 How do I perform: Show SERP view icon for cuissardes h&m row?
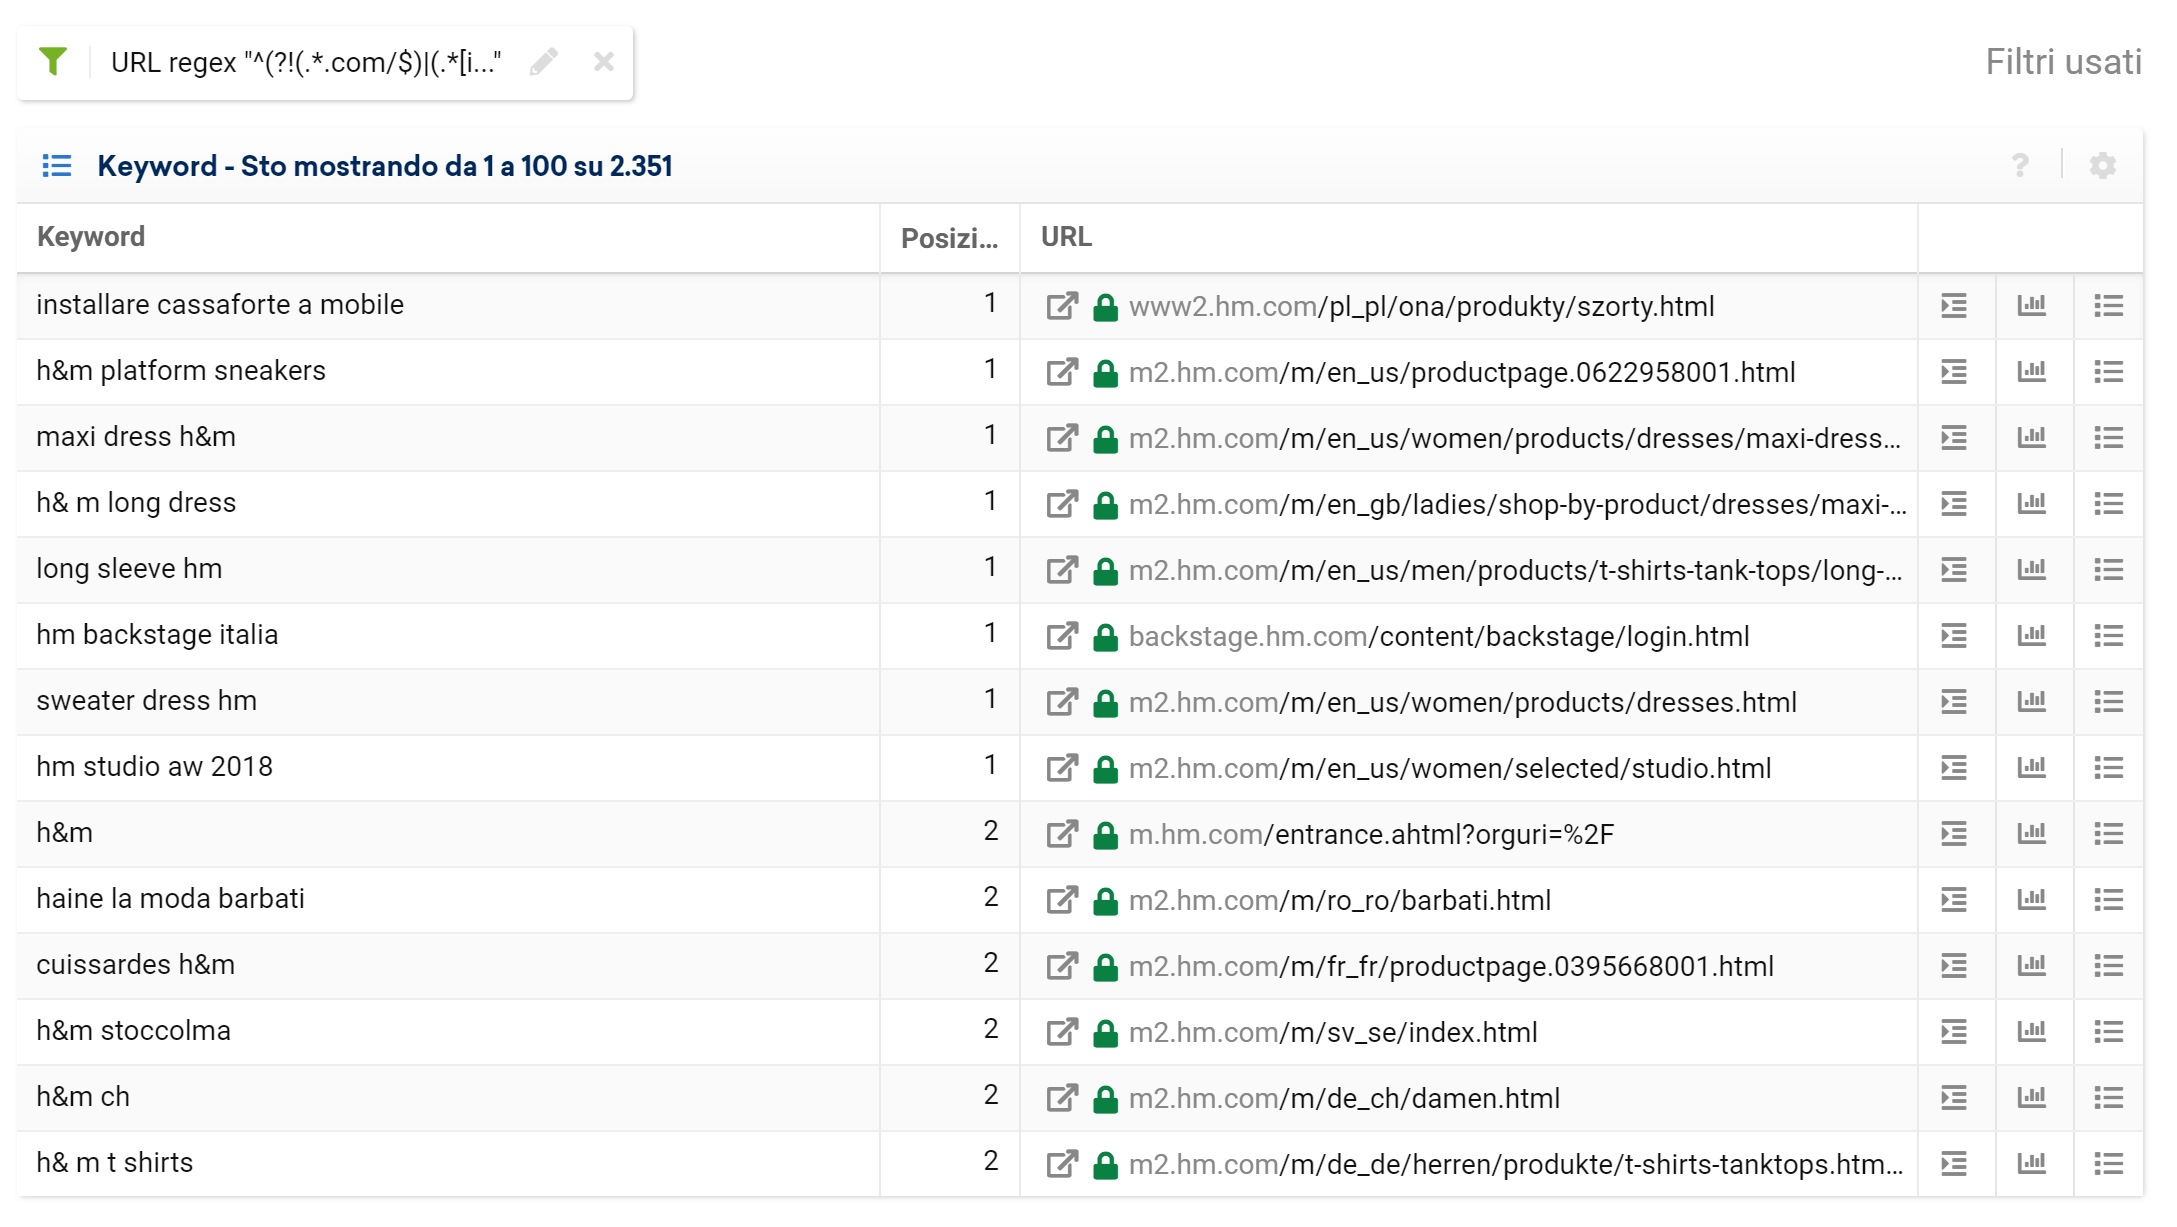(x=1954, y=966)
